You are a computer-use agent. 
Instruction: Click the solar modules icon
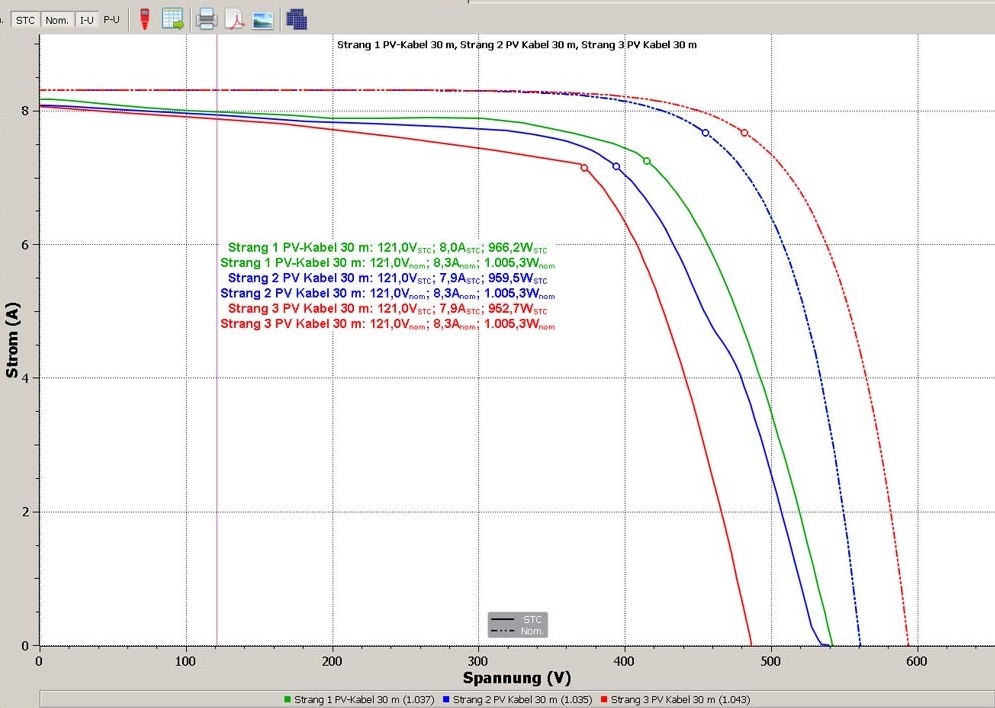pyautogui.click(x=296, y=19)
